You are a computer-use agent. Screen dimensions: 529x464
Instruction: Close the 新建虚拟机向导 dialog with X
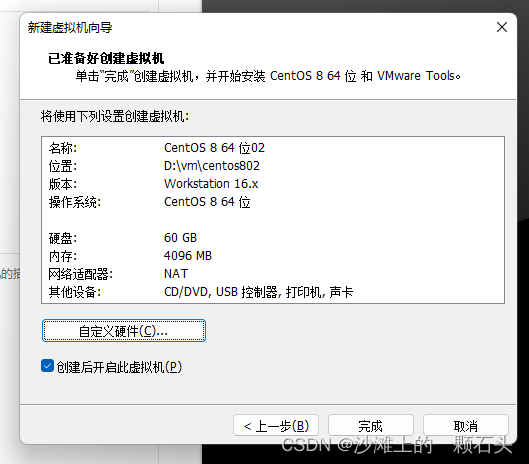pos(502,27)
